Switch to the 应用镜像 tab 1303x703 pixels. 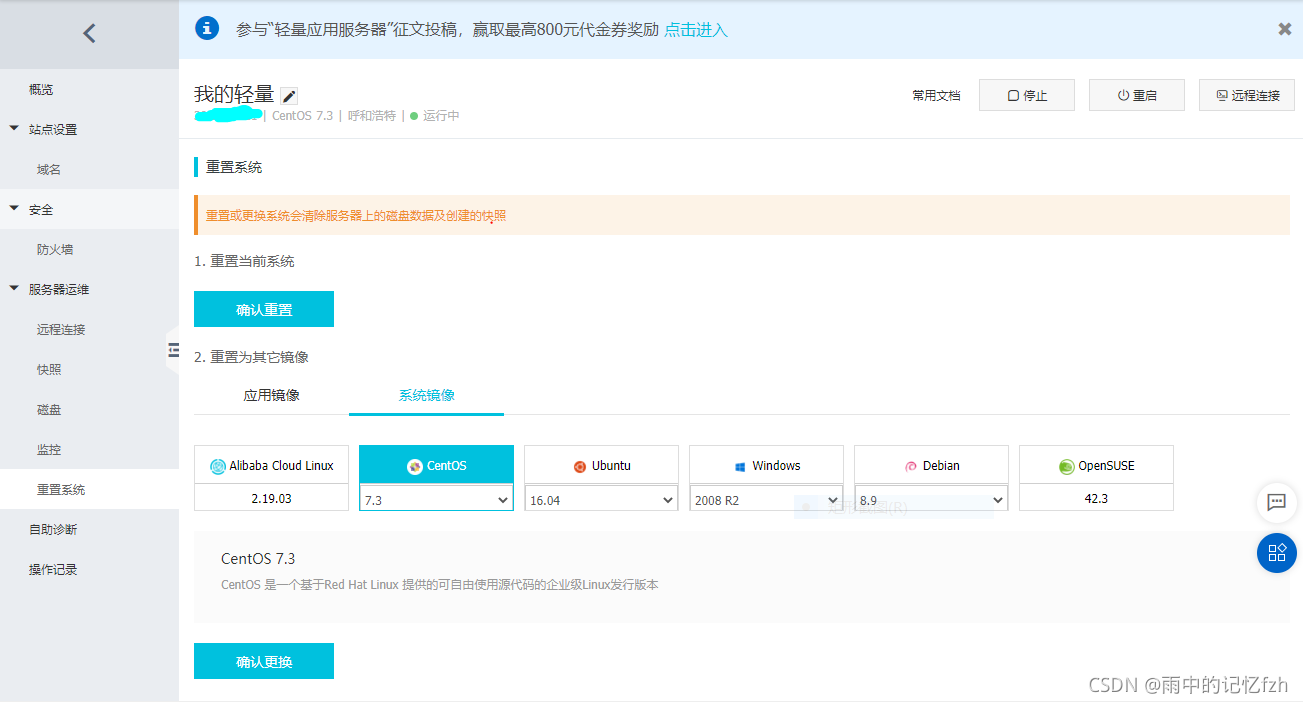(x=271, y=395)
